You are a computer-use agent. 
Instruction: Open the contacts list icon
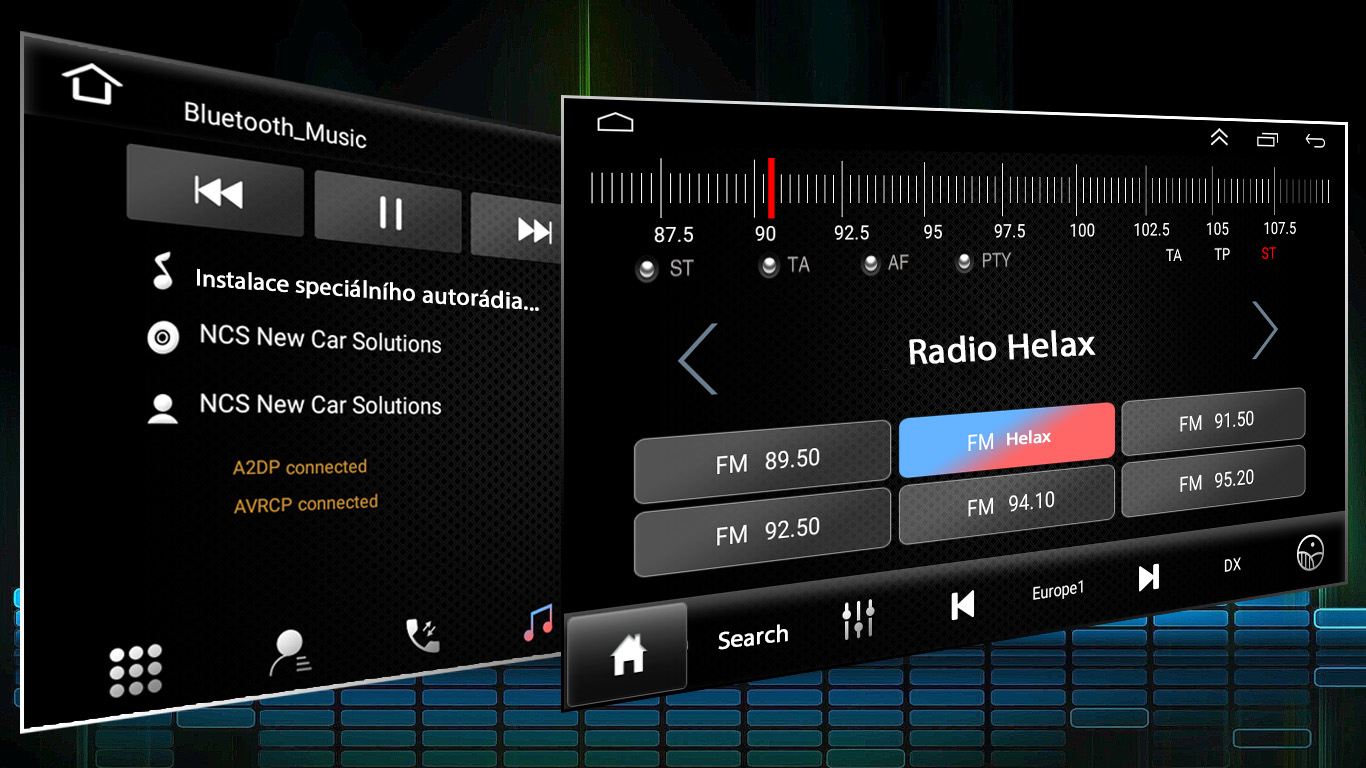292,652
